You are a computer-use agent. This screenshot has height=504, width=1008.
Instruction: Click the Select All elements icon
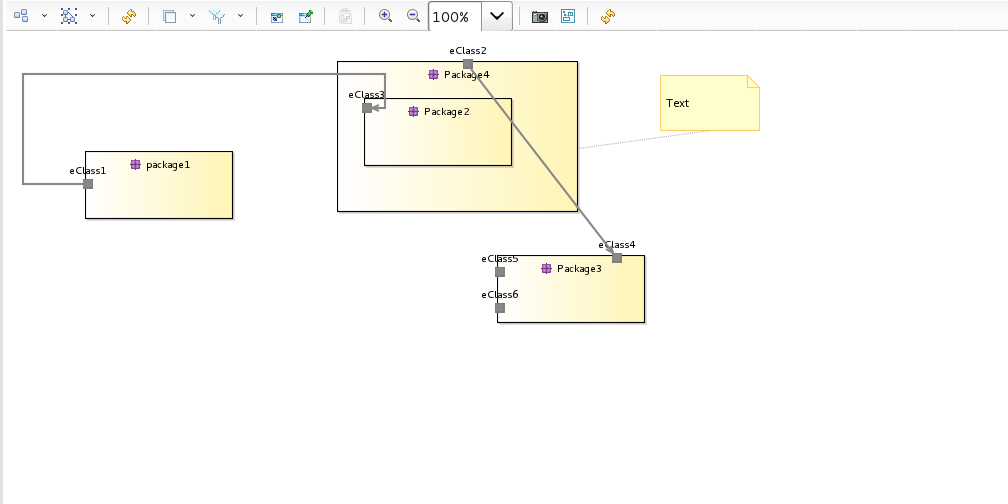[x=69, y=16]
